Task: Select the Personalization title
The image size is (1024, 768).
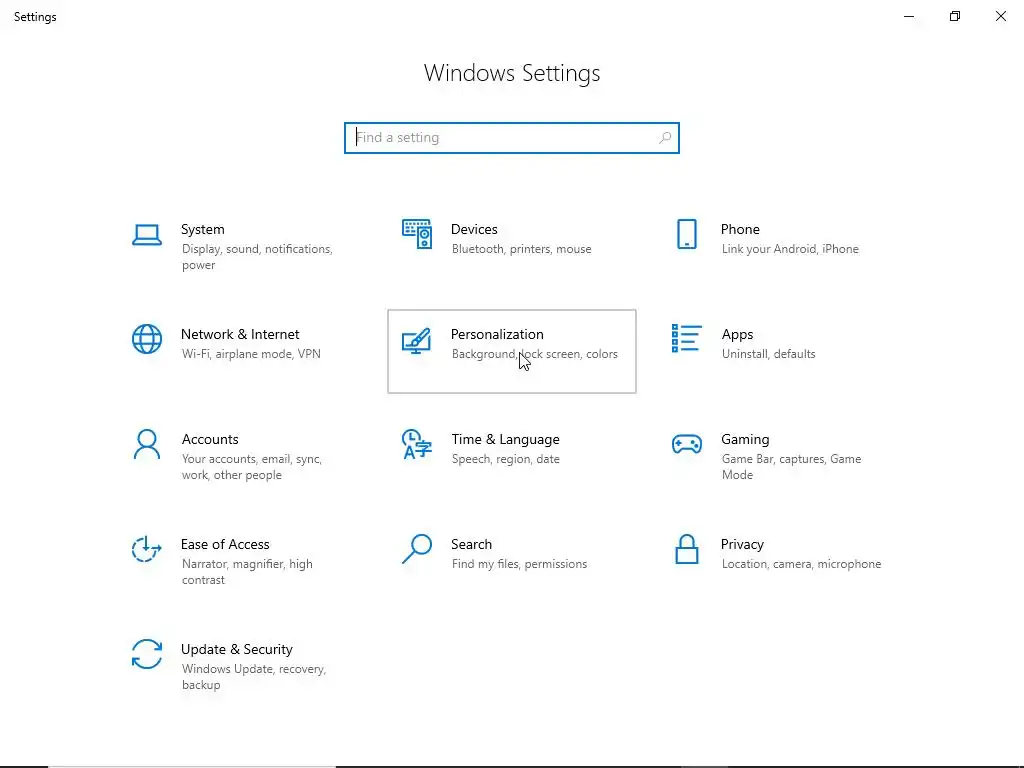Action: pyautogui.click(x=497, y=334)
